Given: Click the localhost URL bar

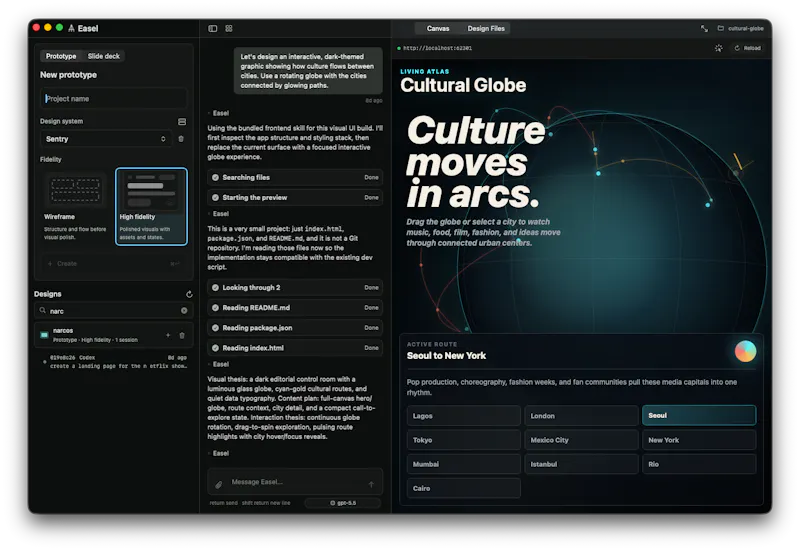Looking at the screenshot, I should pos(437,48).
